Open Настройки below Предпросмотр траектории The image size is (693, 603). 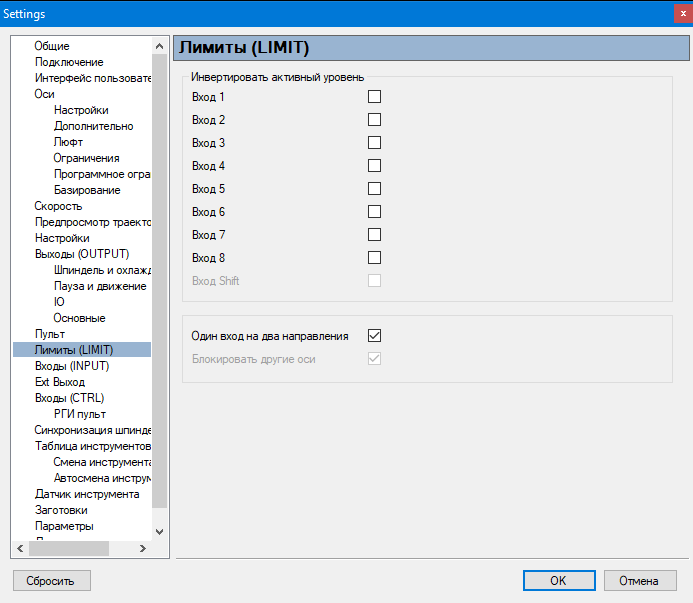(62, 238)
